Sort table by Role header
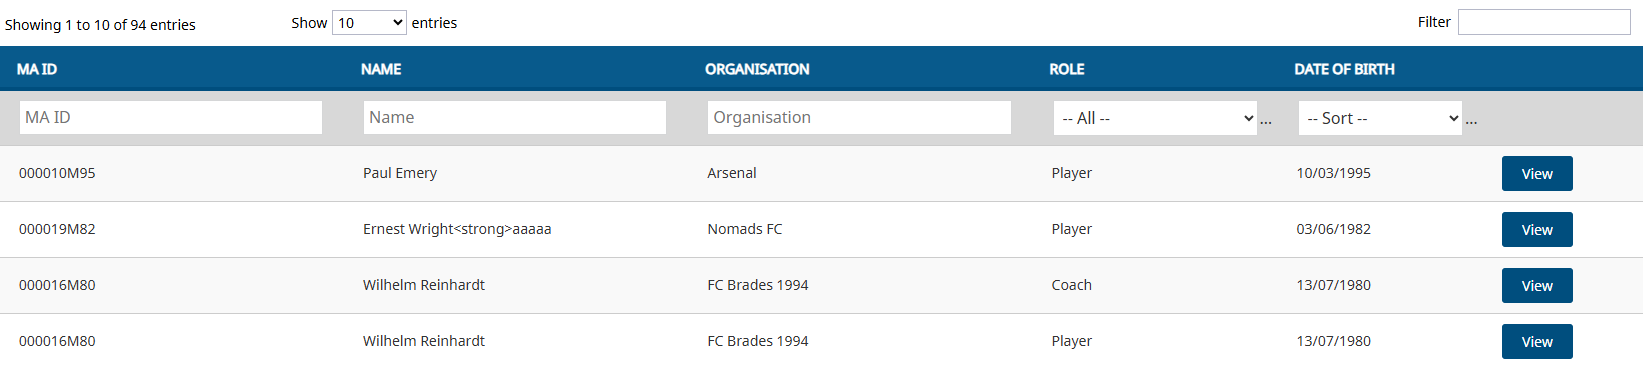Image resolution: width=1643 pixels, height=368 pixels. (x=1067, y=69)
